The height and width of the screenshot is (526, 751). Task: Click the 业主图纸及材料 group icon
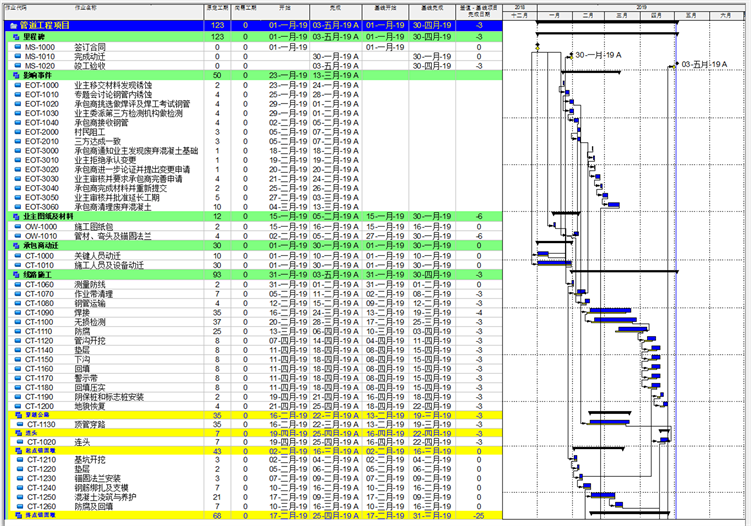click(x=14, y=216)
